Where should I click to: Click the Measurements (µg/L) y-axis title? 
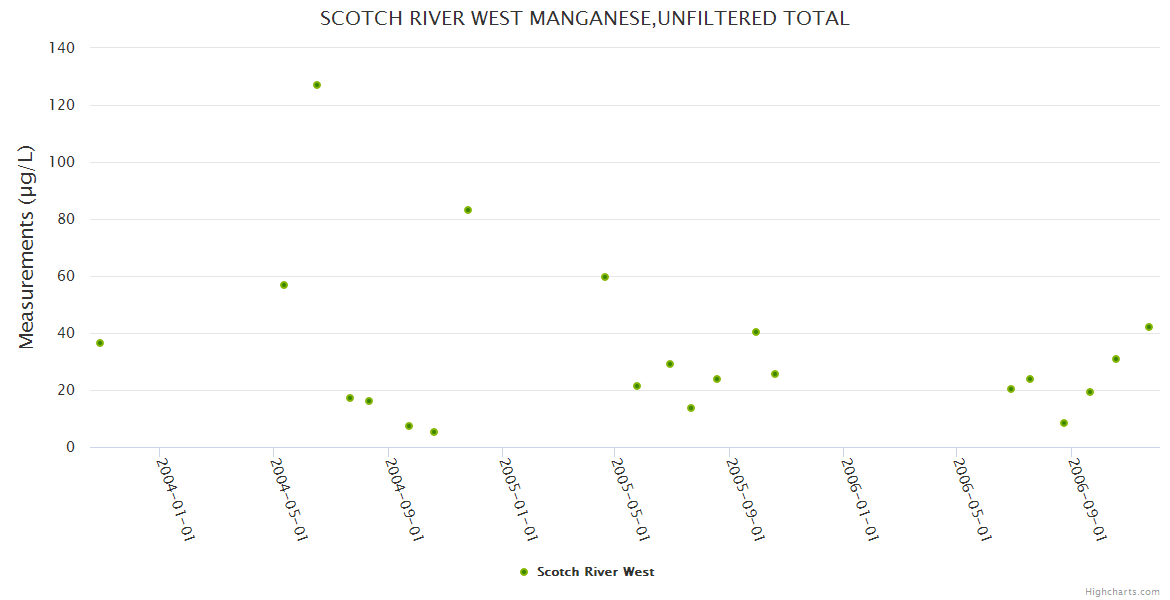[27, 247]
